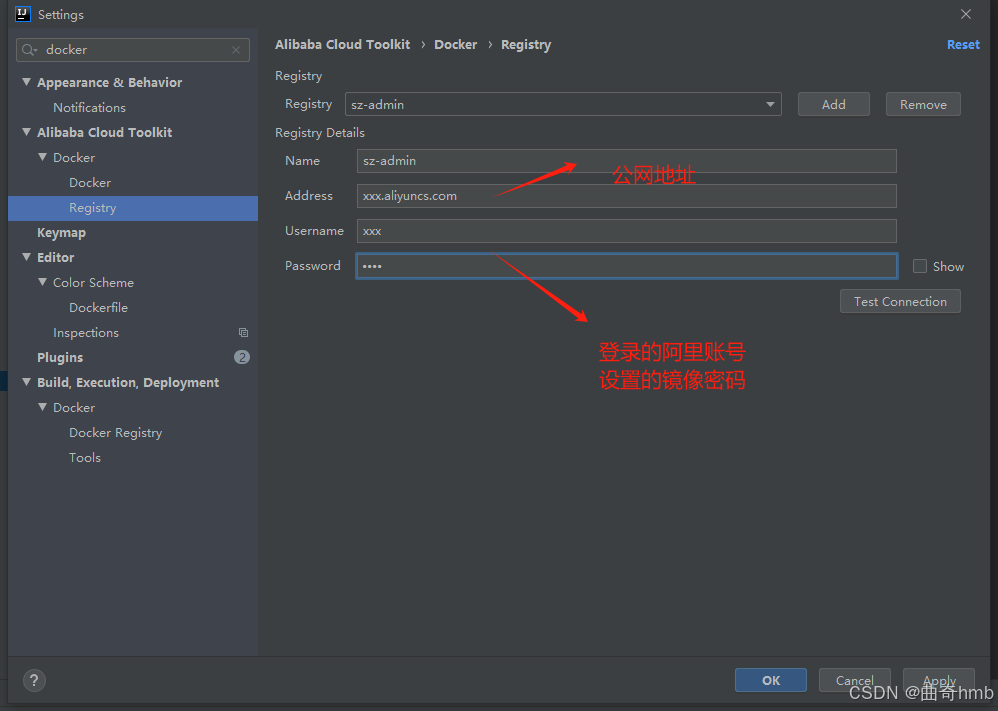Select Notifications in the settings tree
998x711 pixels.
pos(89,108)
